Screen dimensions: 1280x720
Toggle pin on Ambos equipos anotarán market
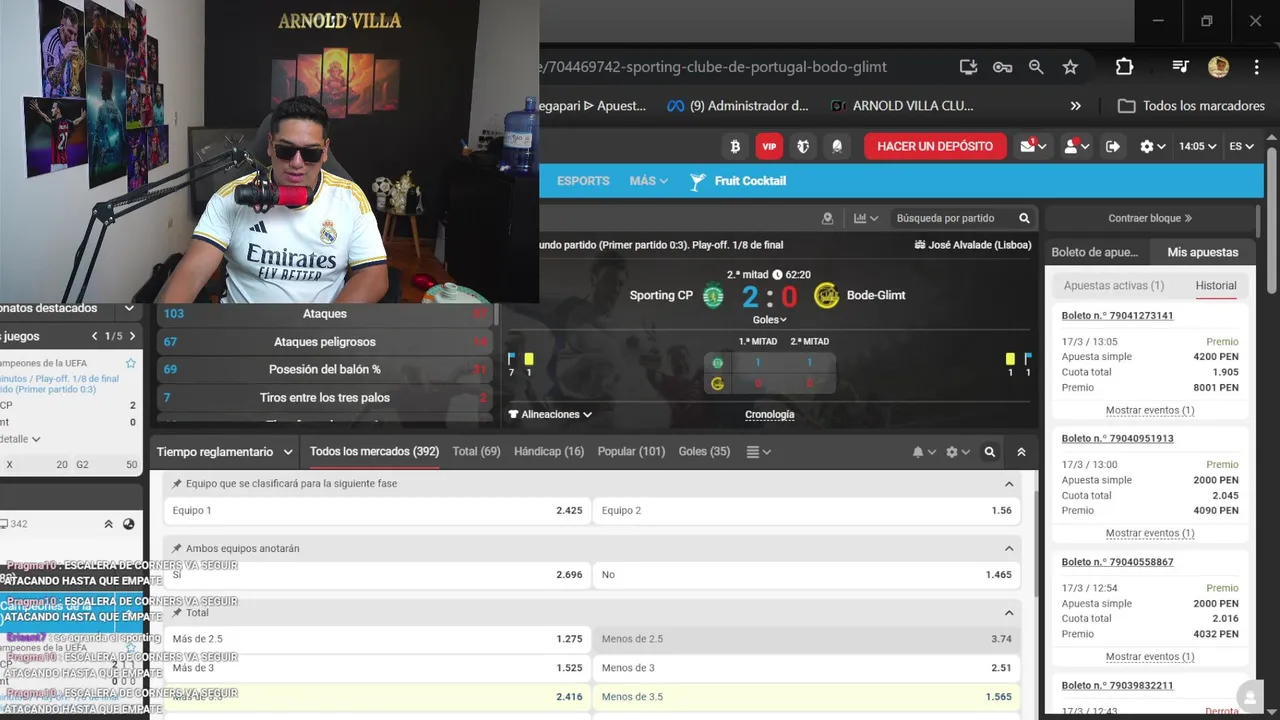[x=177, y=549]
